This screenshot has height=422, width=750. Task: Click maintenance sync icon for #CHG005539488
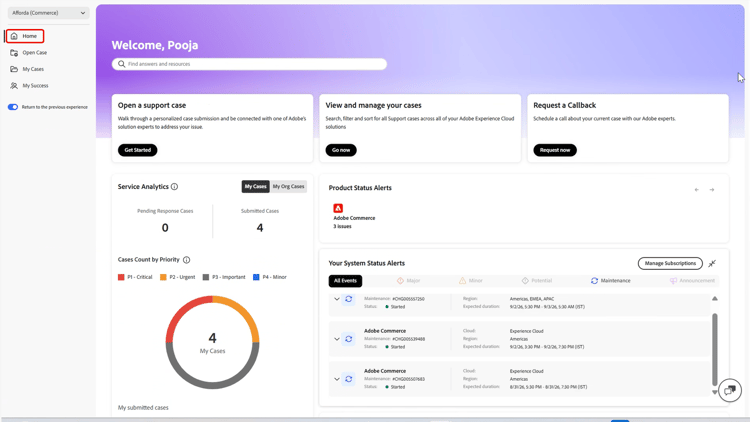point(349,339)
